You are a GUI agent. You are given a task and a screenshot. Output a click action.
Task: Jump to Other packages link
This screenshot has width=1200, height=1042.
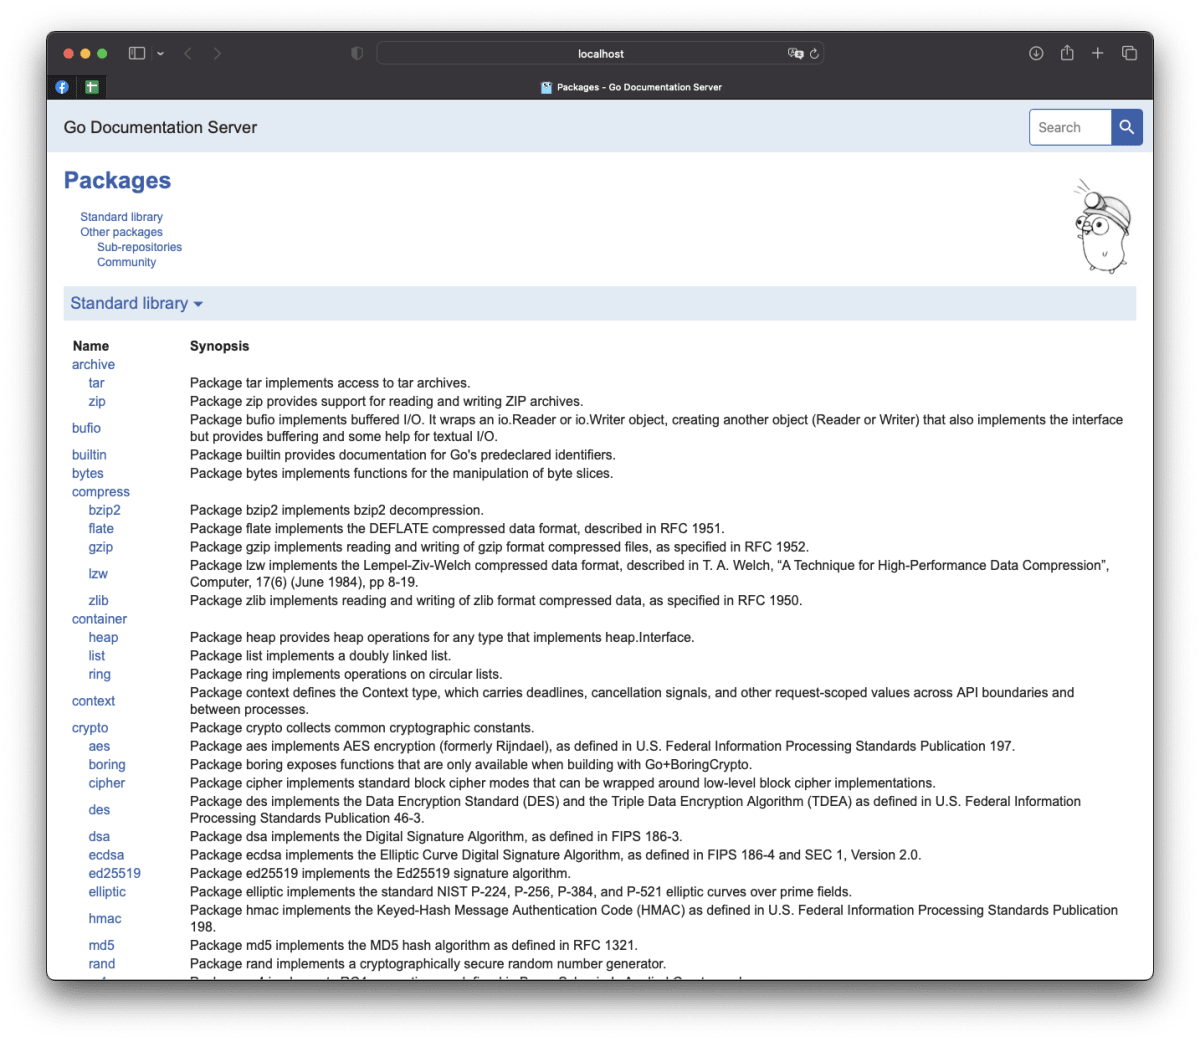click(x=121, y=232)
